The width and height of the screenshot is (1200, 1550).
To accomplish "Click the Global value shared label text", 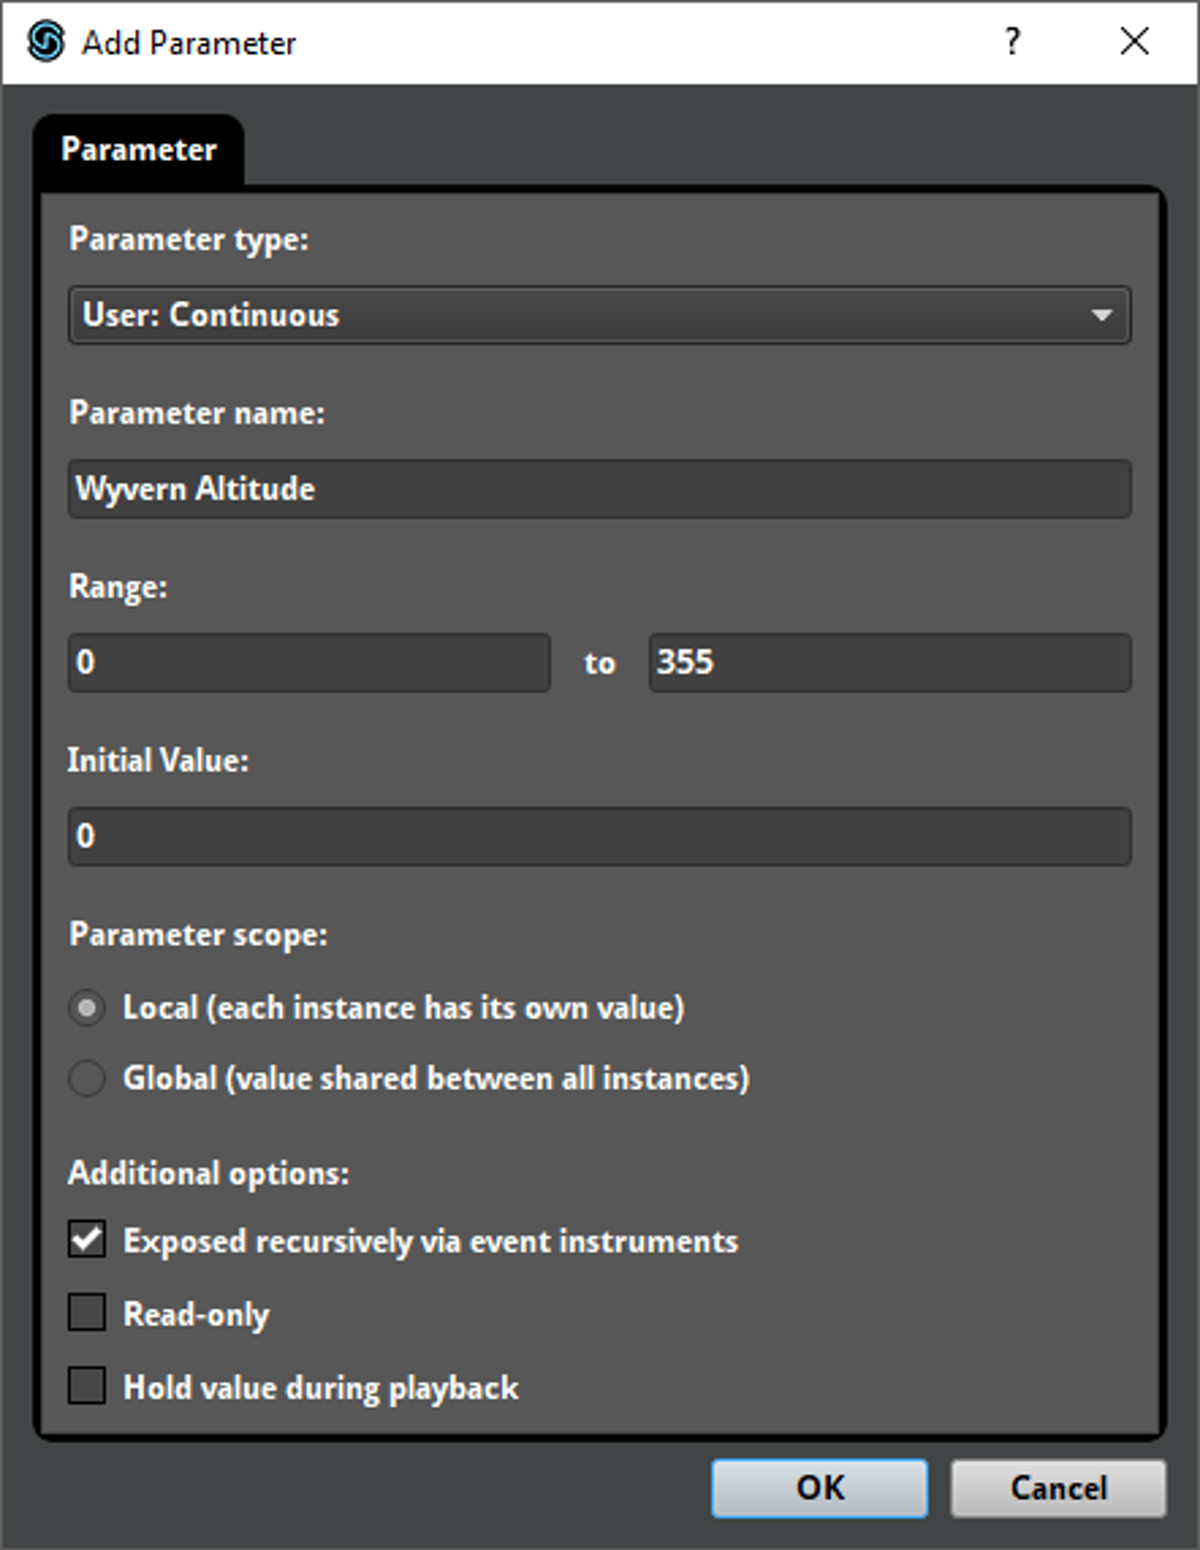I will click(x=436, y=1079).
